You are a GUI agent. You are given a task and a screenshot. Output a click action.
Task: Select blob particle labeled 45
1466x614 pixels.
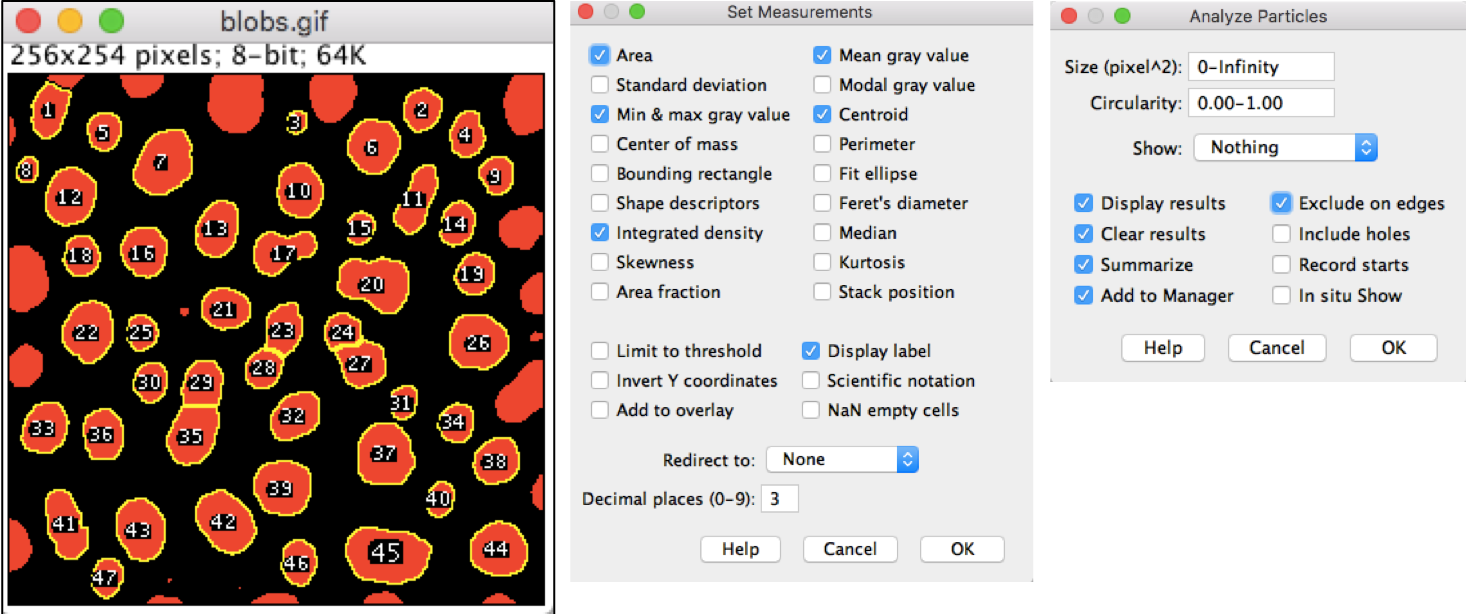[386, 552]
